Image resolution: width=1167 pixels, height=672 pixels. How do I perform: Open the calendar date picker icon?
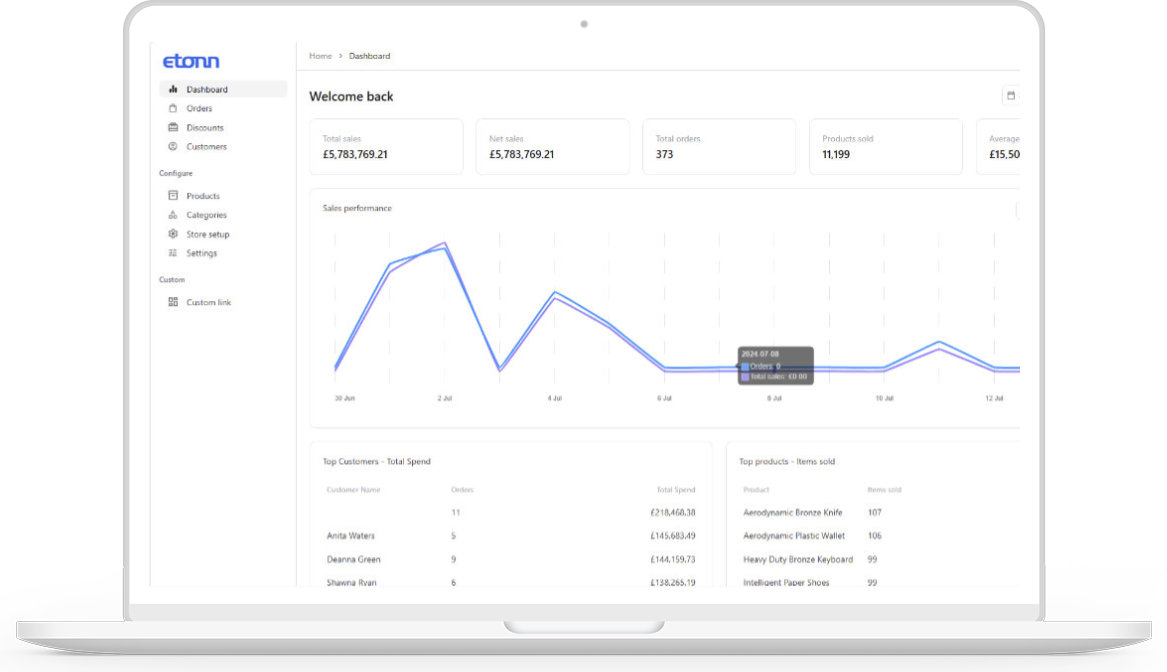pyautogui.click(x=1011, y=95)
